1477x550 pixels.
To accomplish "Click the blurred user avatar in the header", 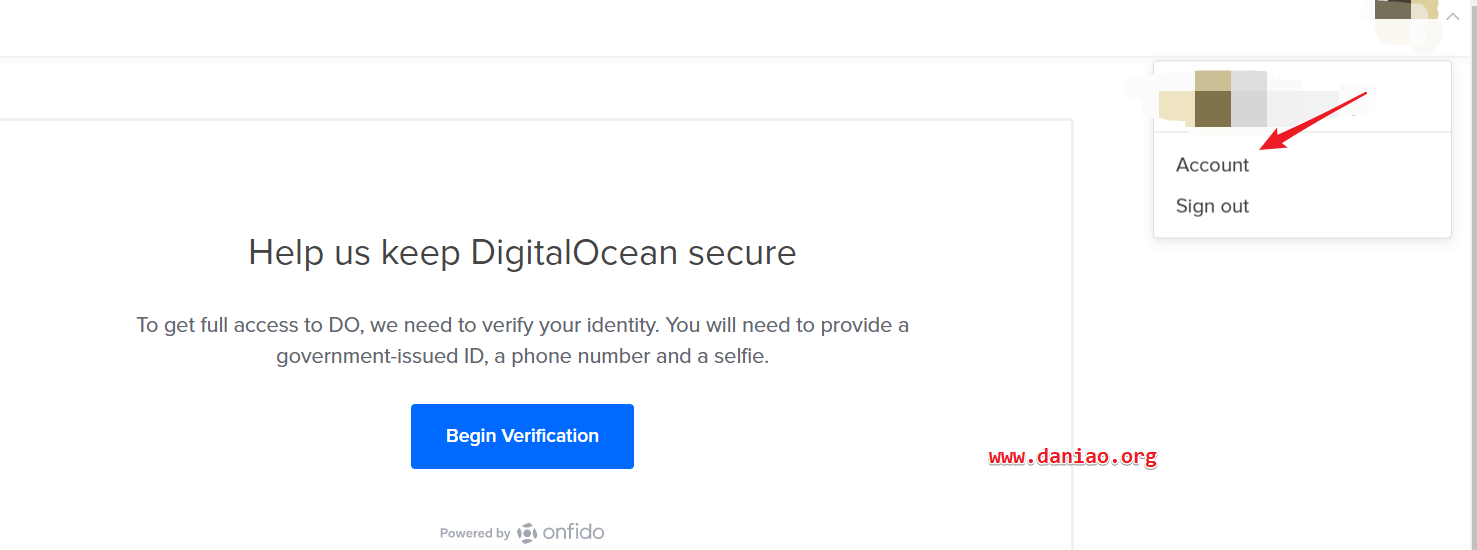I will pos(1407,21).
